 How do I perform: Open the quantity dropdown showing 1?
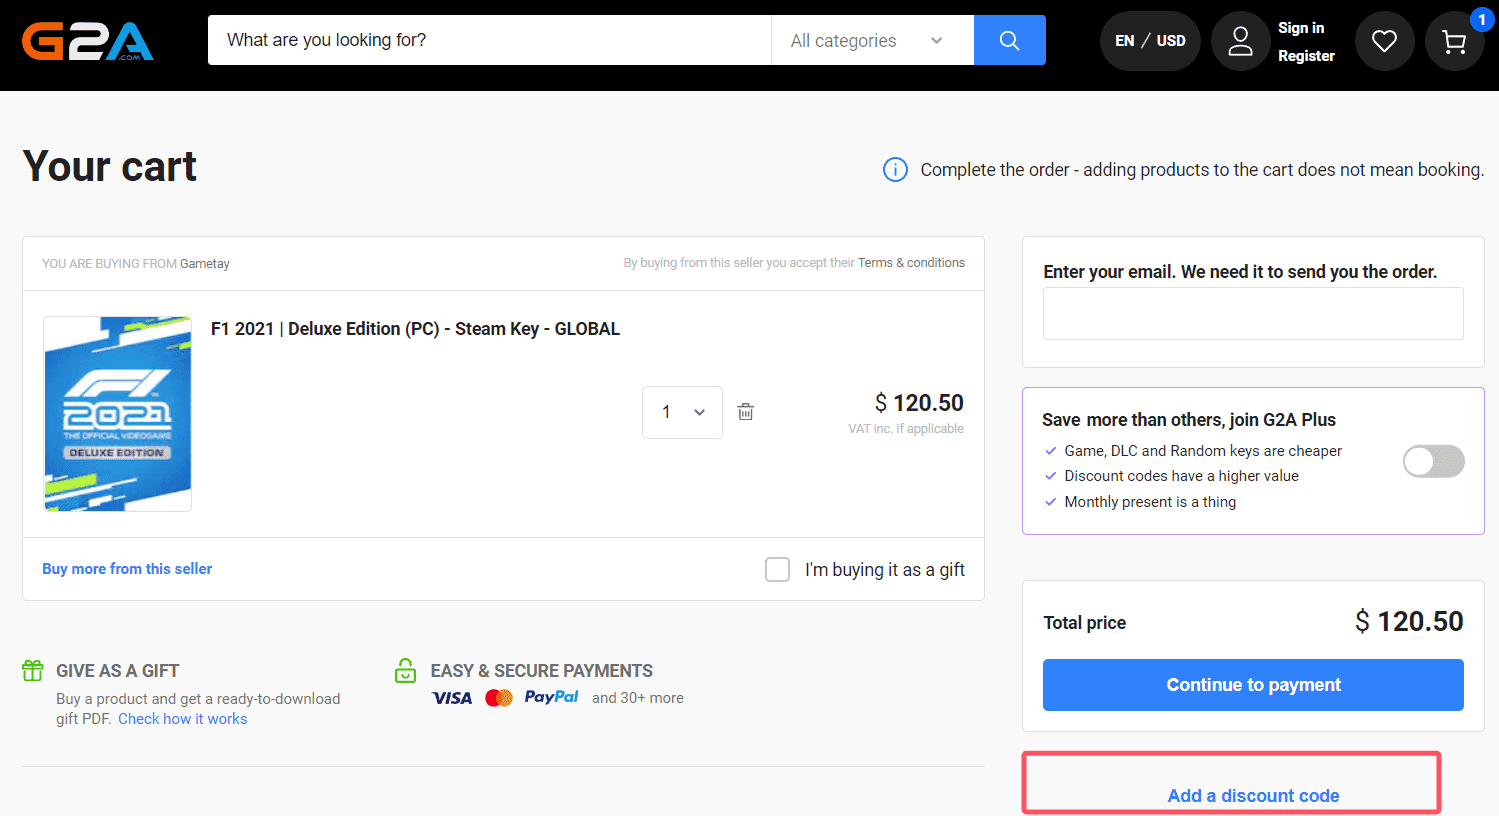pyautogui.click(x=682, y=412)
